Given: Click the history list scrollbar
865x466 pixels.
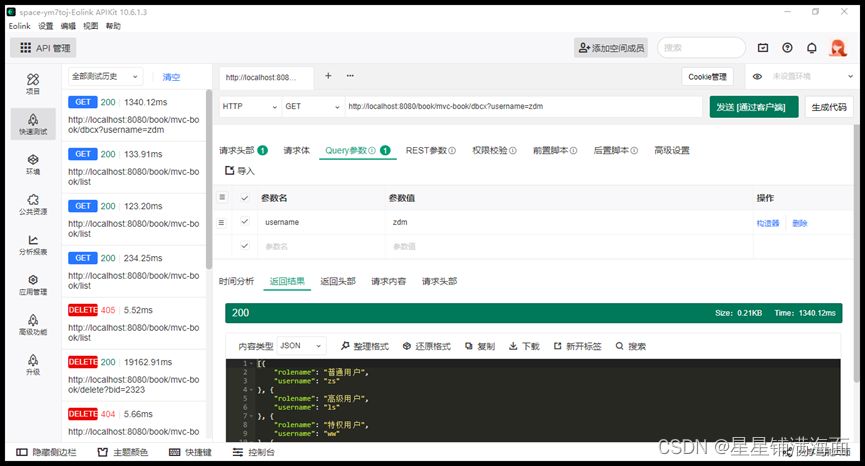Looking at the screenshot, I should click(209, 179).
